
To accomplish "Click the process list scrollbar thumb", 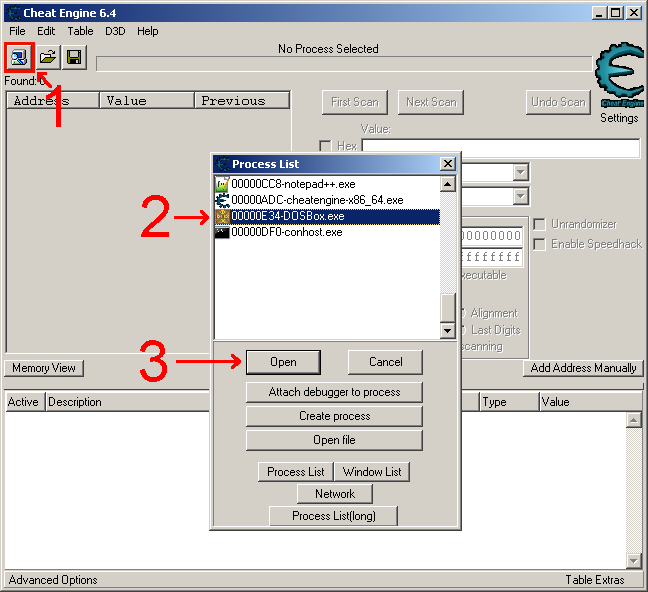I will 448,307.
